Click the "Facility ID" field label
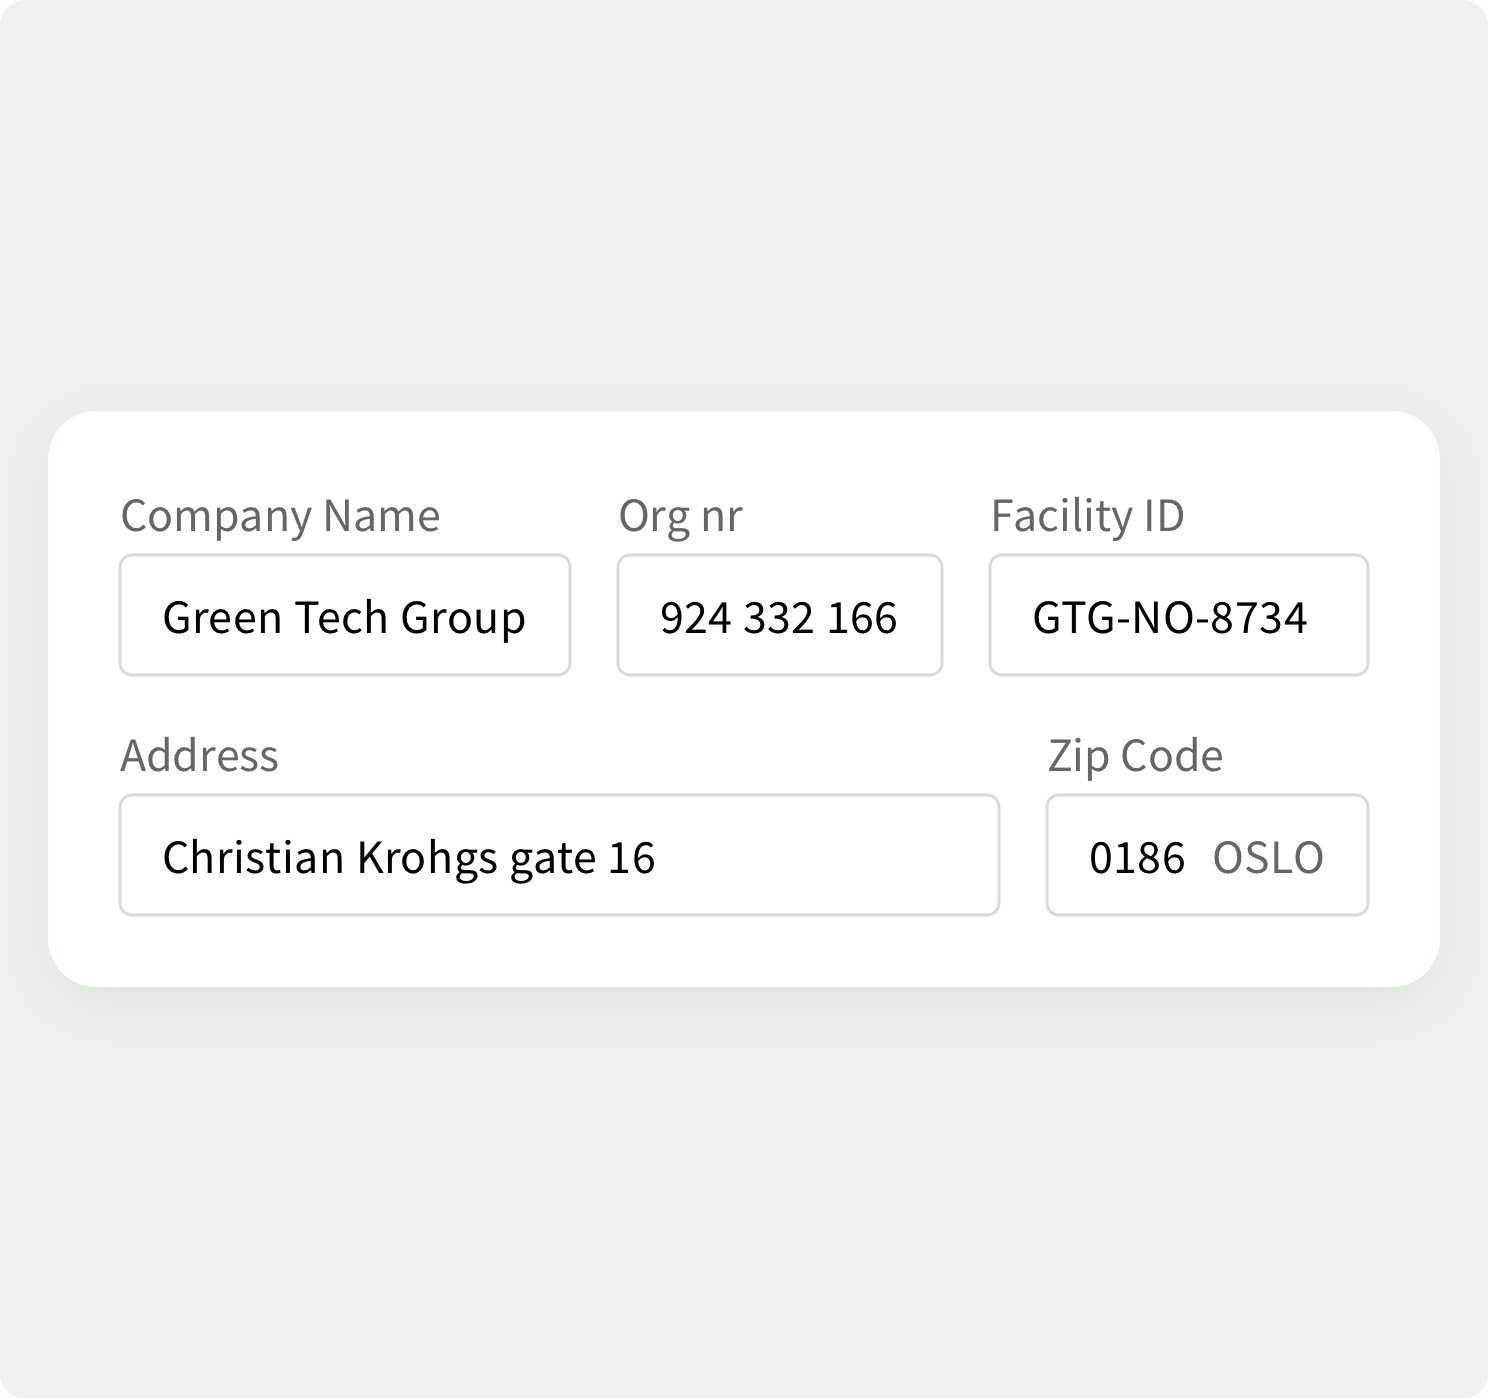This screenshot has height=1398, width=1488. point(1087,516)
